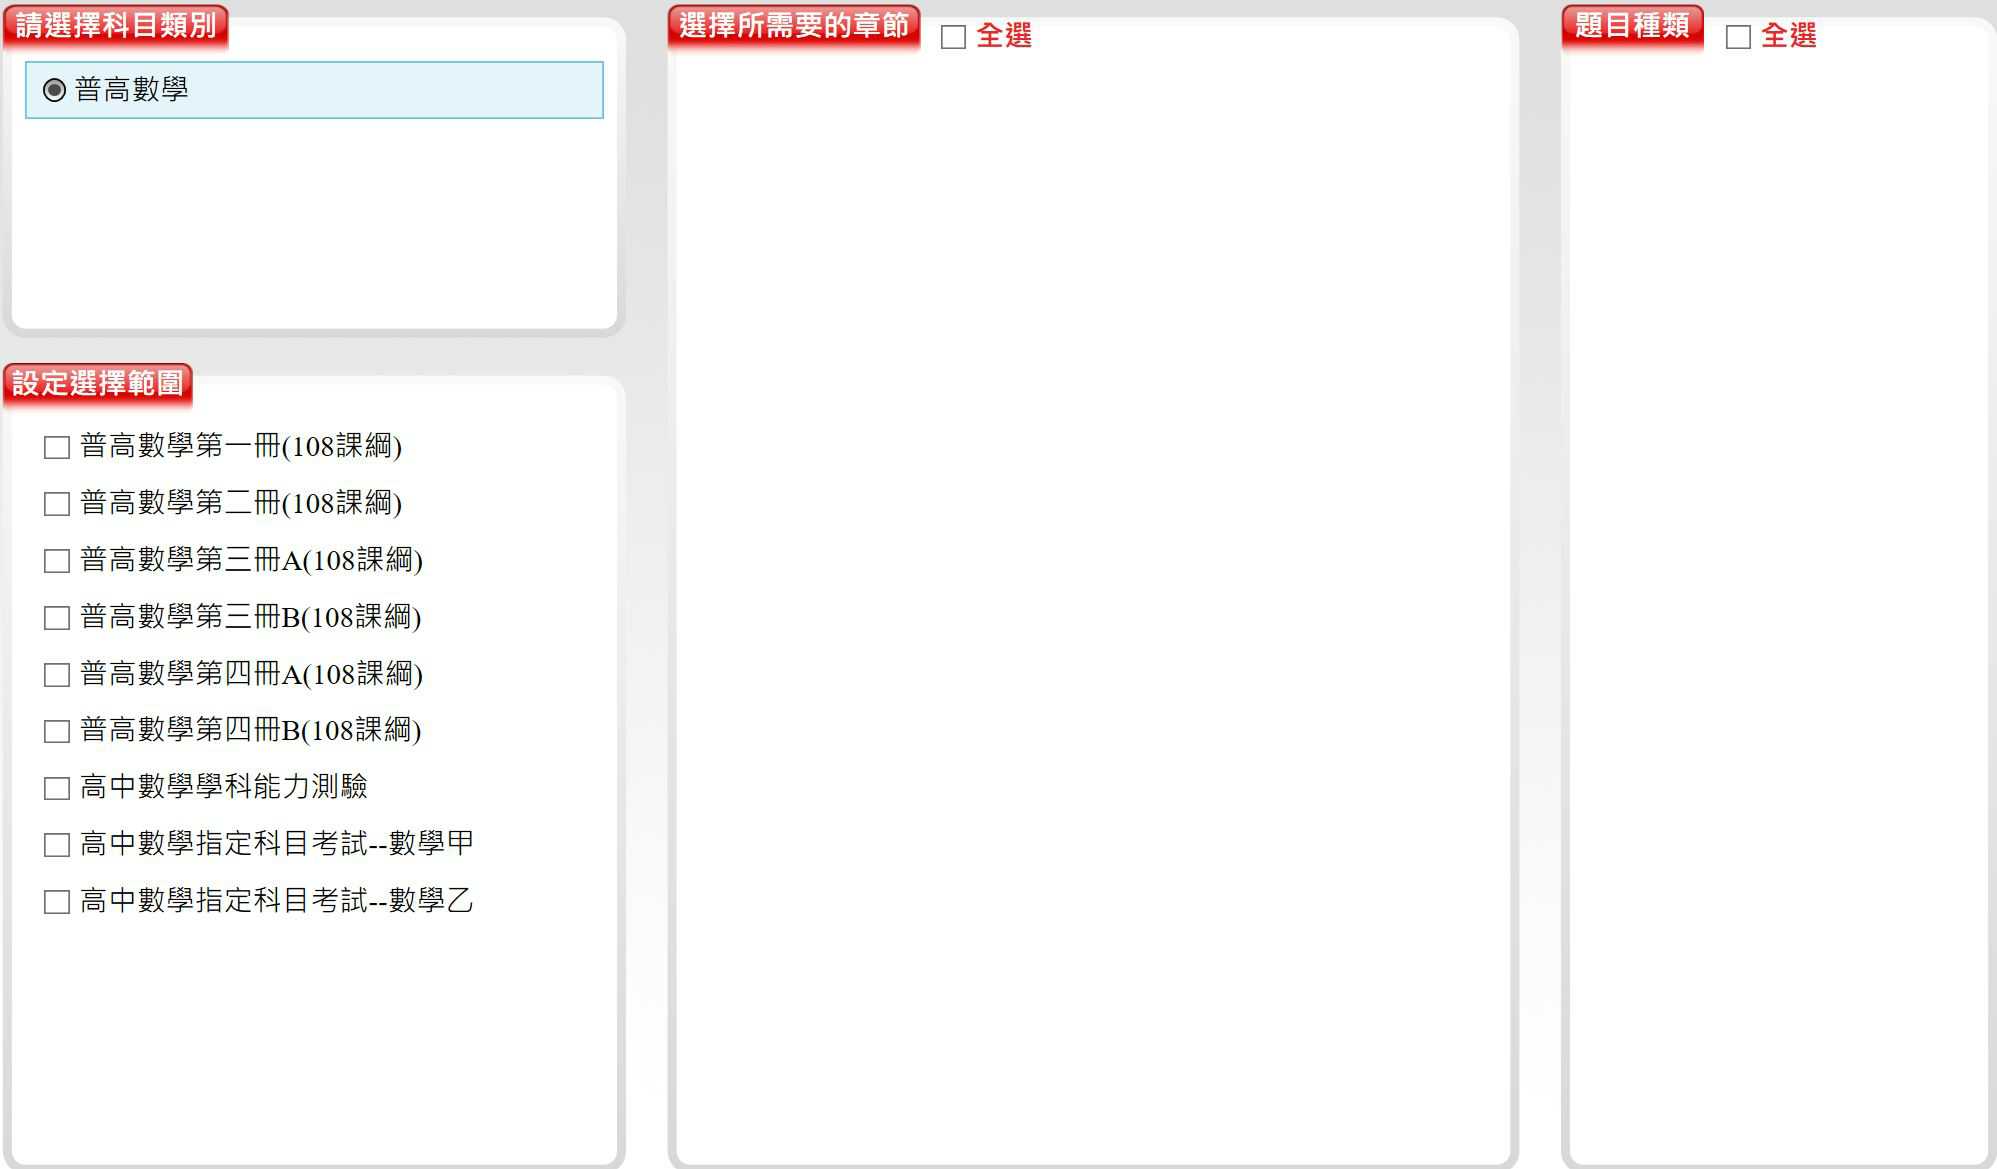Tick the 普高數學第三冊B(108課綱) checkbox
The height and width of the screenshot is (1169, 1997).
(x=57, y=618)
